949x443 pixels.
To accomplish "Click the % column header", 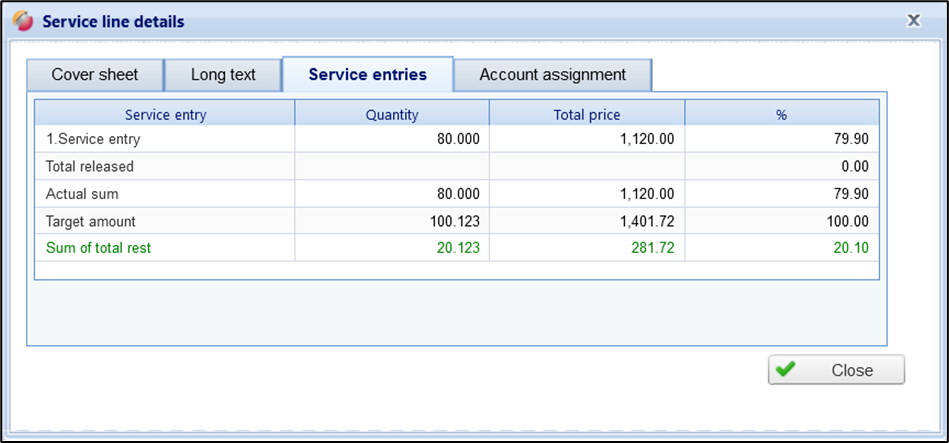I will point(781,115).
